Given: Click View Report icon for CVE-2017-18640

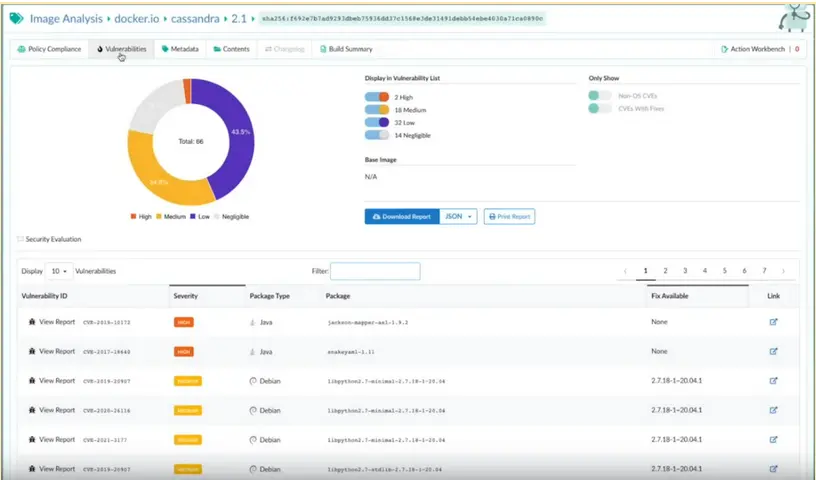Looking at the screenshot, I should click(32, 351).
